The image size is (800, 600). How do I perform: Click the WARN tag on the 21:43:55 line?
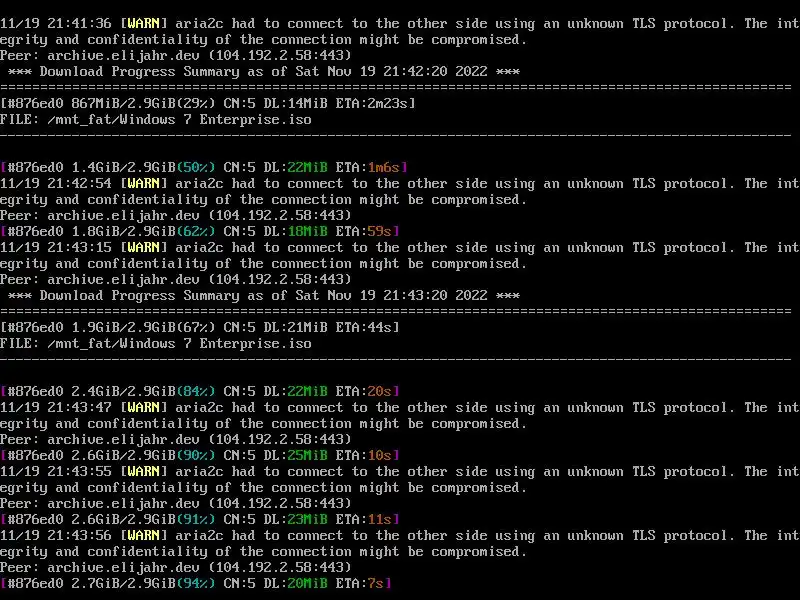(x=144, y=471)
